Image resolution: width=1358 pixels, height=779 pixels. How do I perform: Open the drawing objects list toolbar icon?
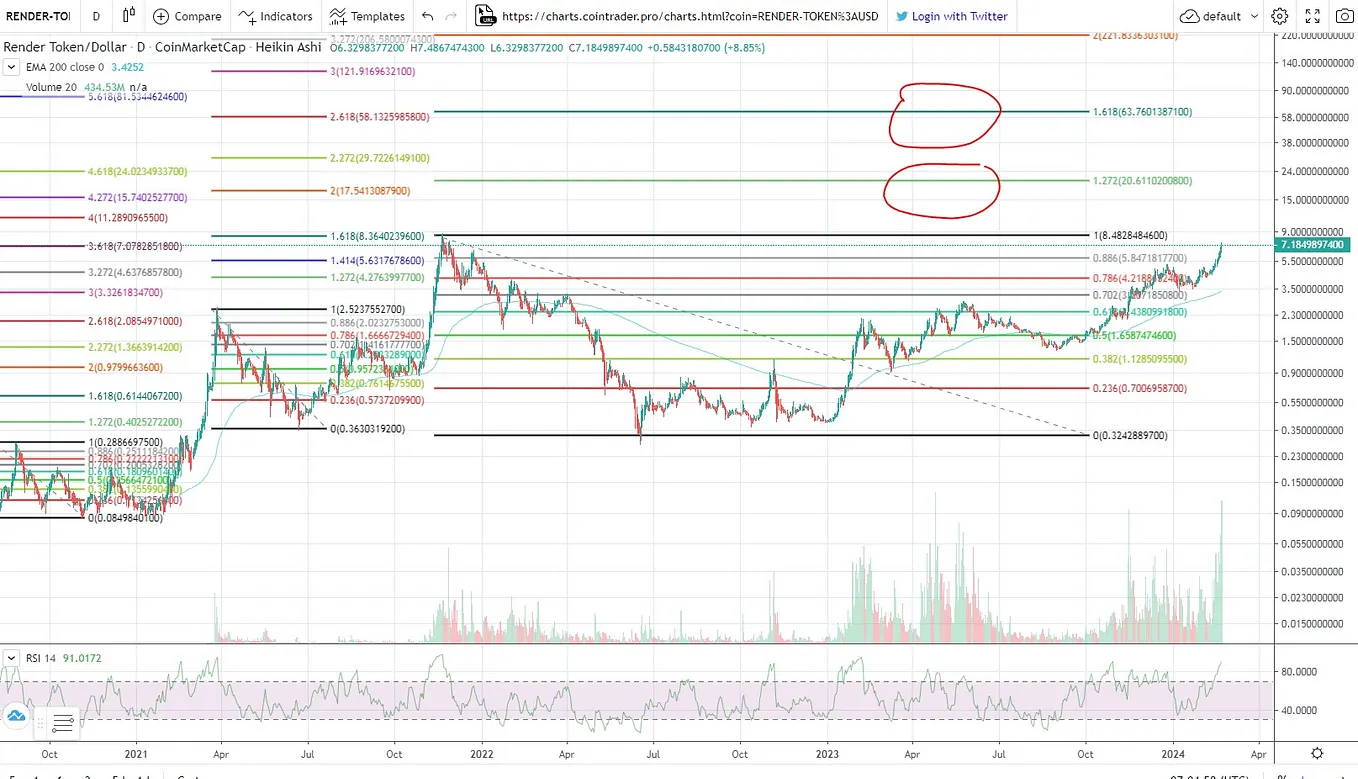click(62, 722)
